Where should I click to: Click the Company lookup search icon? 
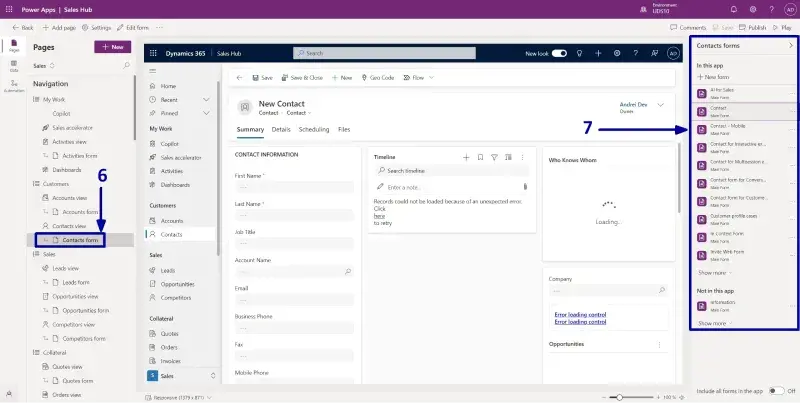(x=662, y=290)
